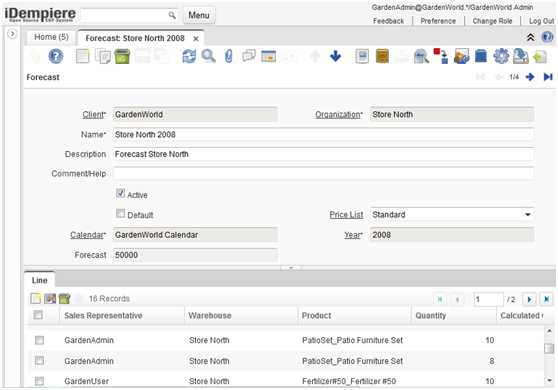Click into the Comment/Help field
Viewport: 558px width, 390px height.
click(x=323, y=174)
